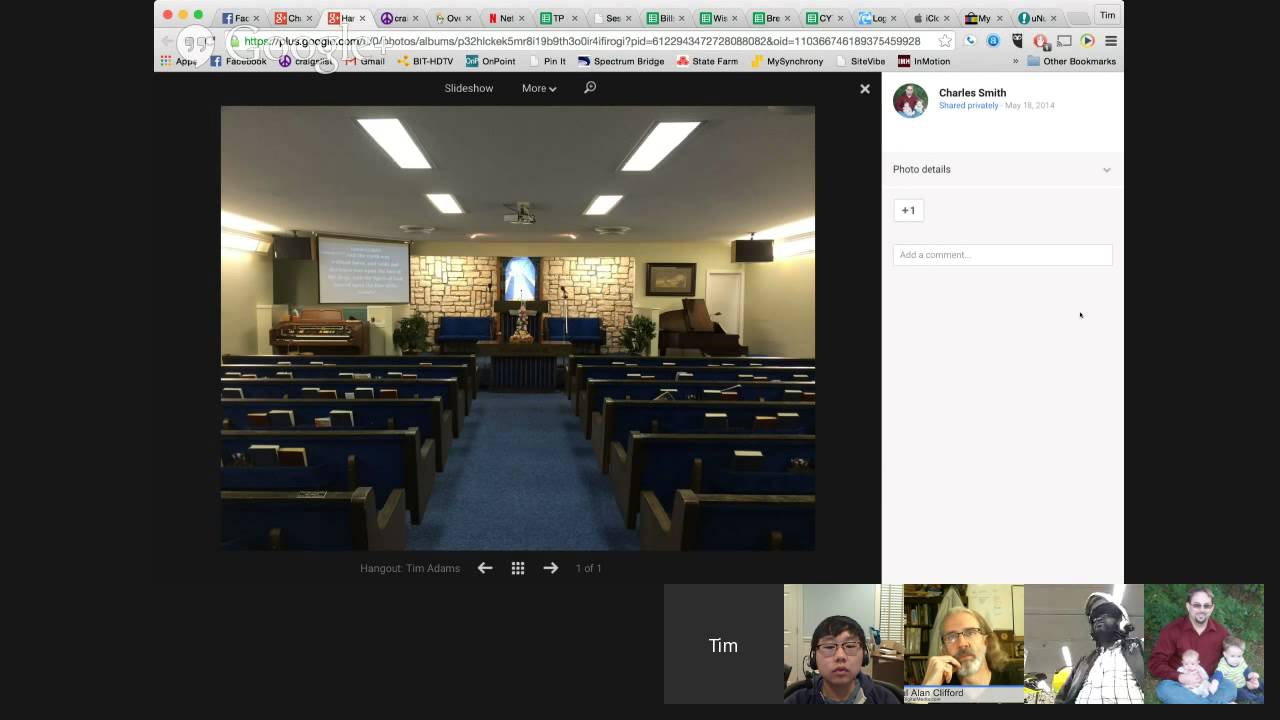Focus the Add a comment field
1280x720 pixels.
coord(1002,255)
